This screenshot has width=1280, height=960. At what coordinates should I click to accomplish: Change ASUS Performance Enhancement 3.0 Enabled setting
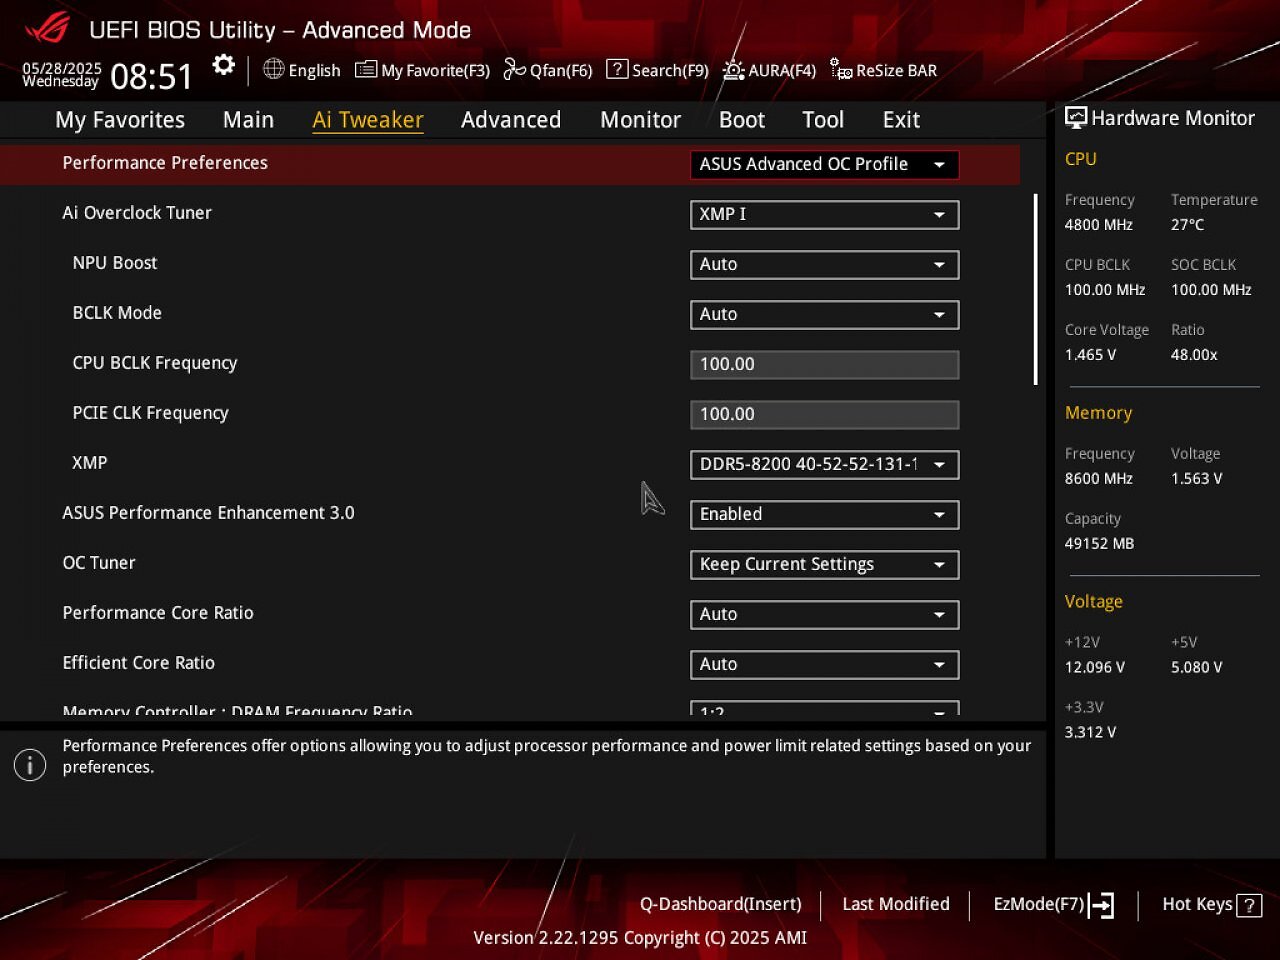825,514
